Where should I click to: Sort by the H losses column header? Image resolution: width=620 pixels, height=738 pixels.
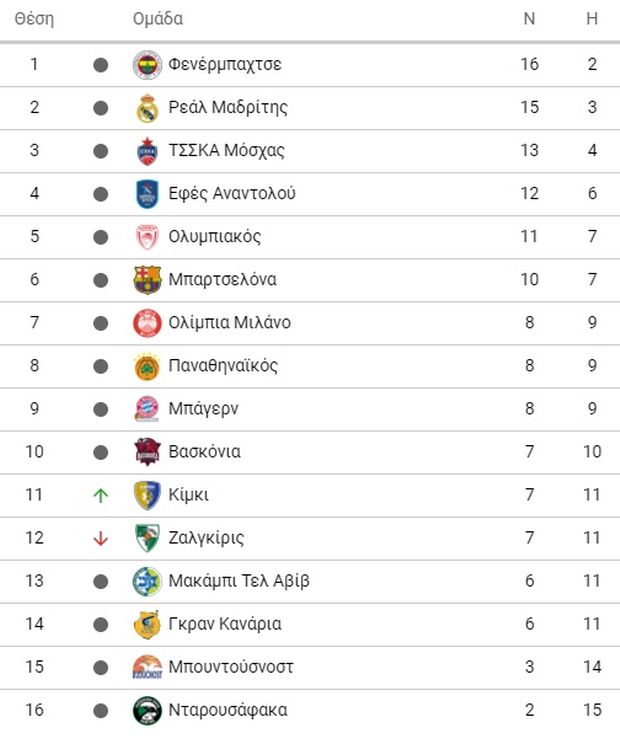pos(592,19)
